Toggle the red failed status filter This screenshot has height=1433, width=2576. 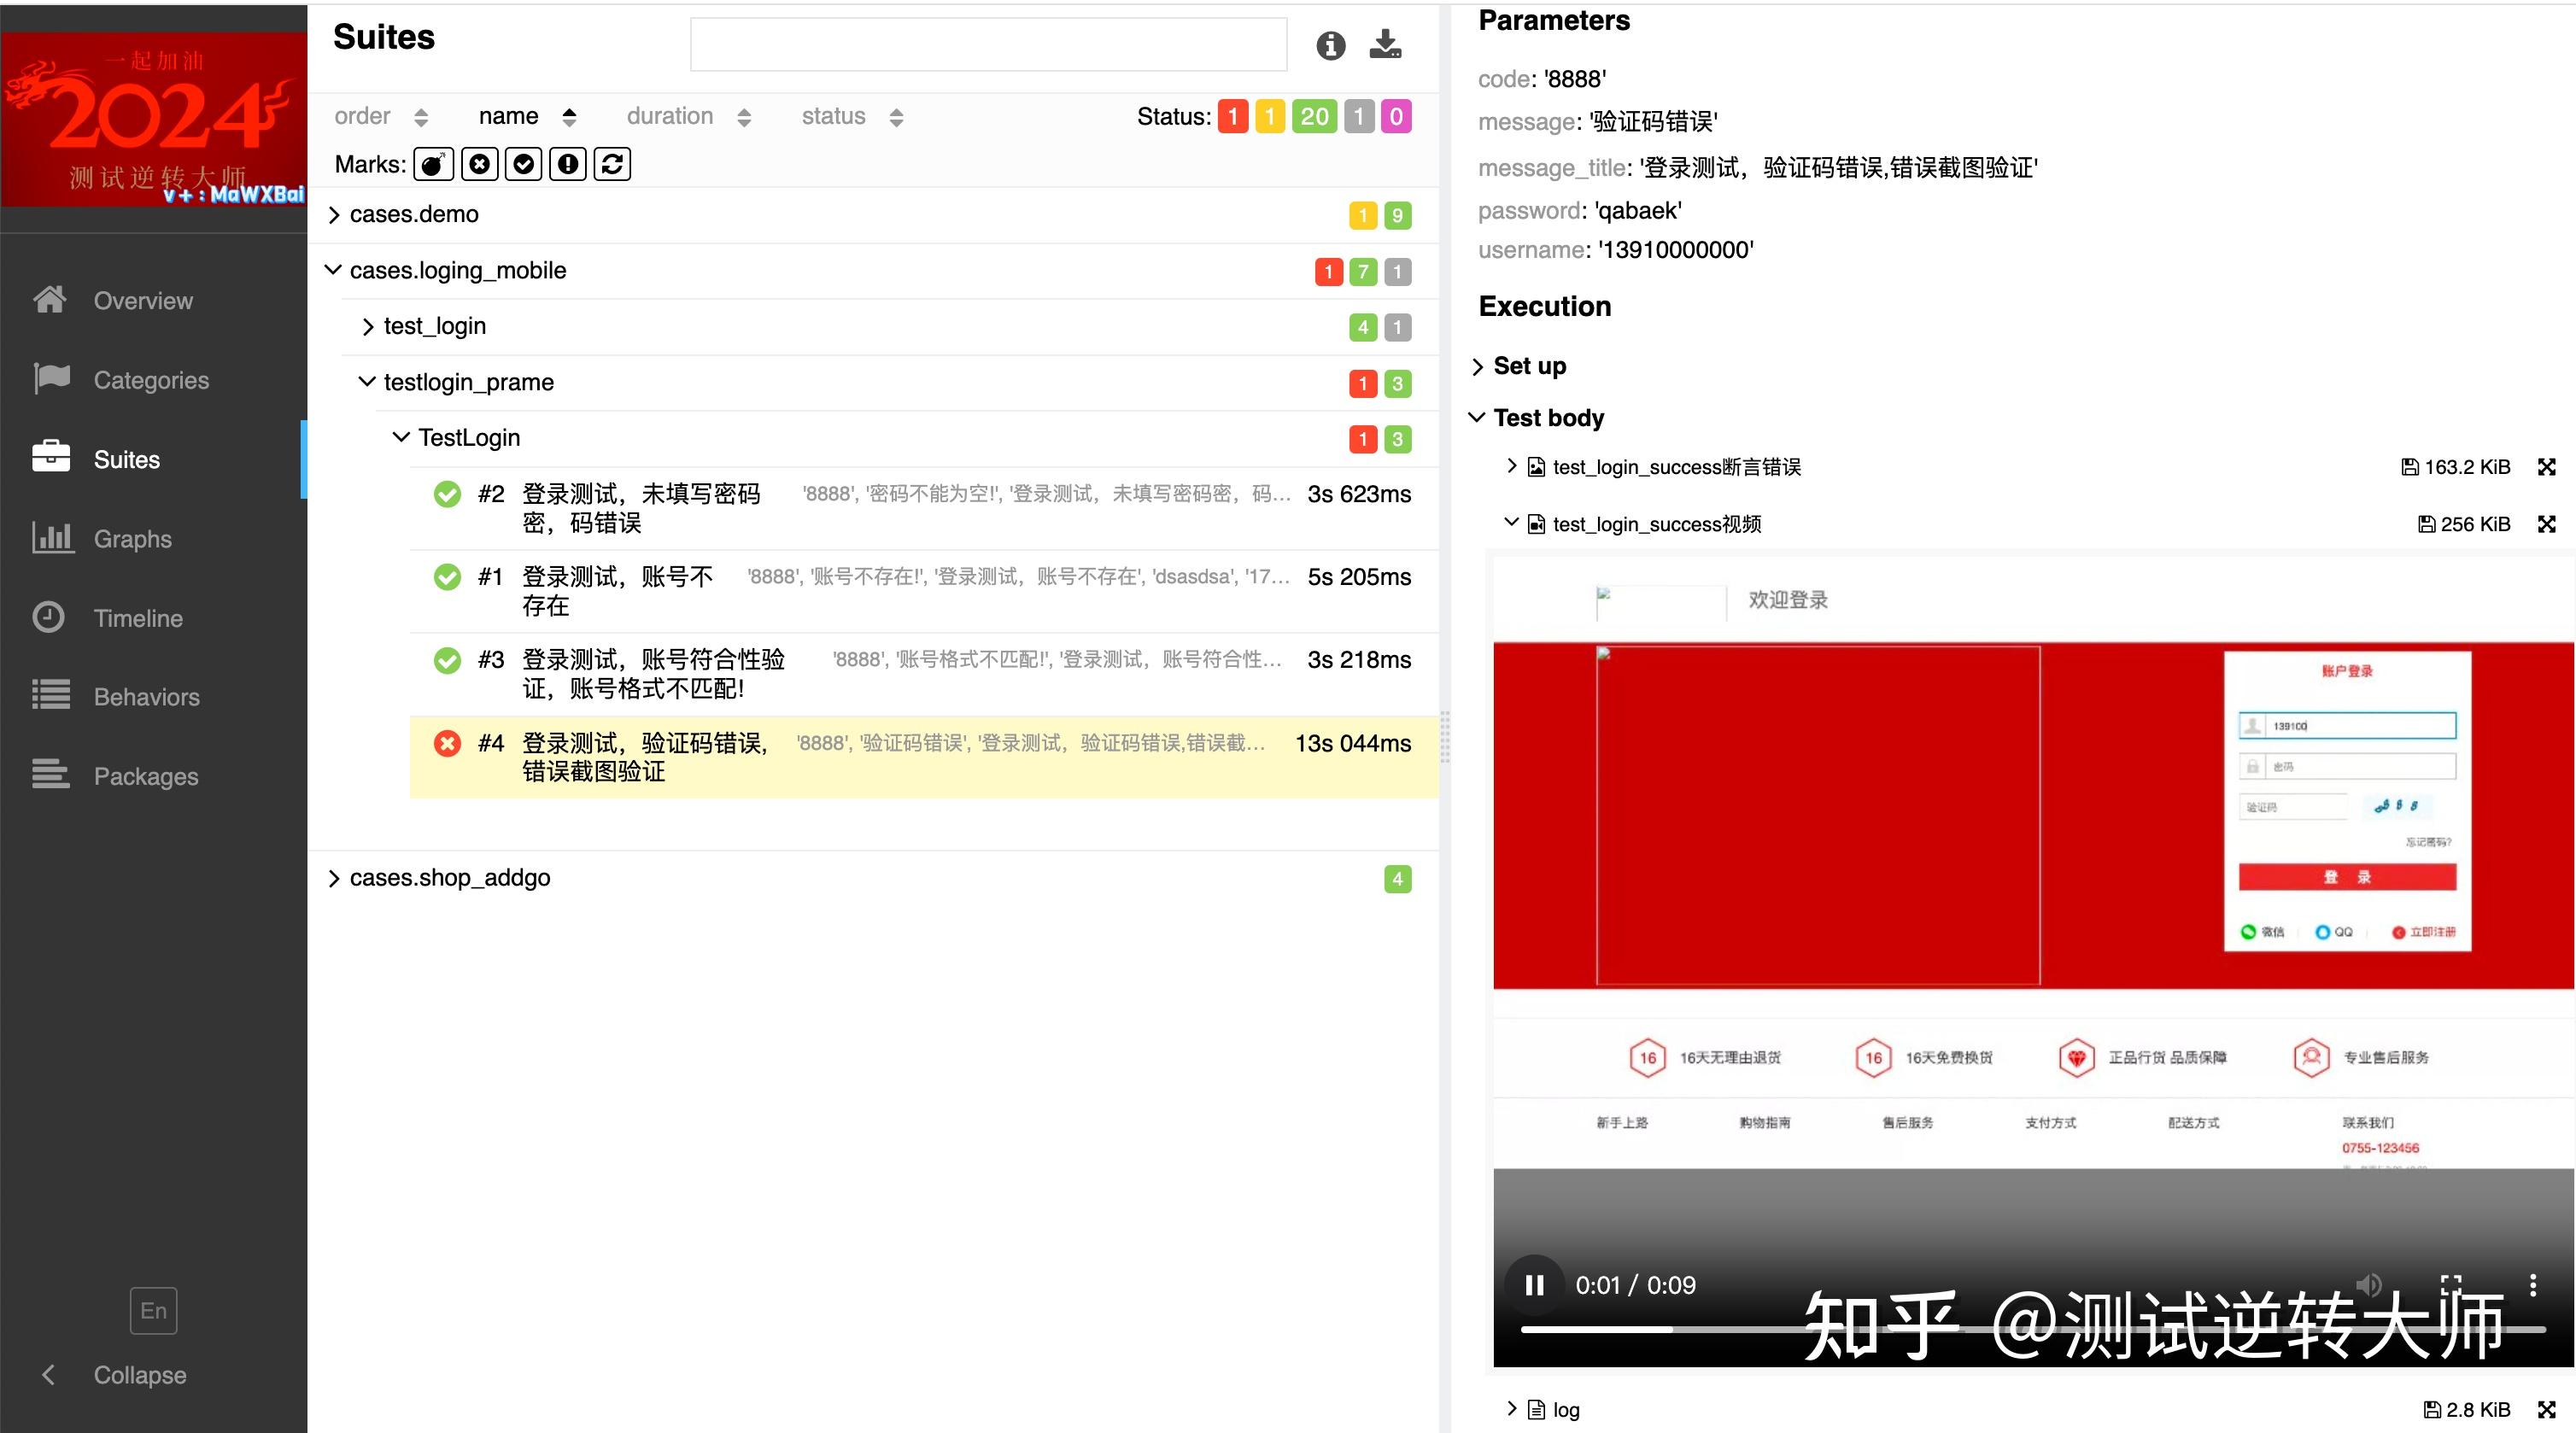(1232, 117)
